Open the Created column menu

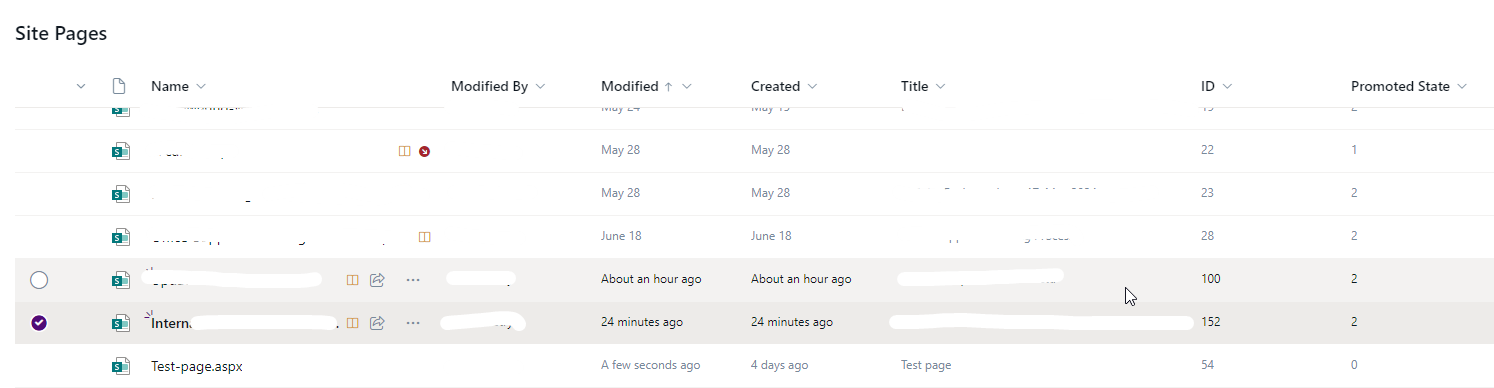[784, 86]
